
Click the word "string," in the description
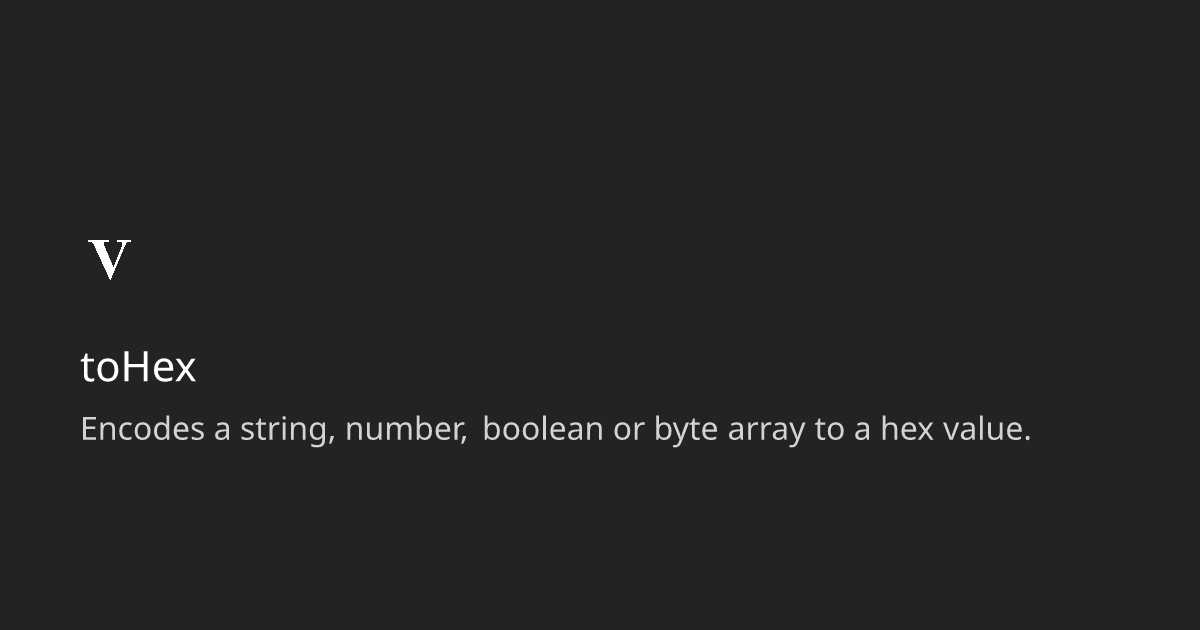pos(287,431)
